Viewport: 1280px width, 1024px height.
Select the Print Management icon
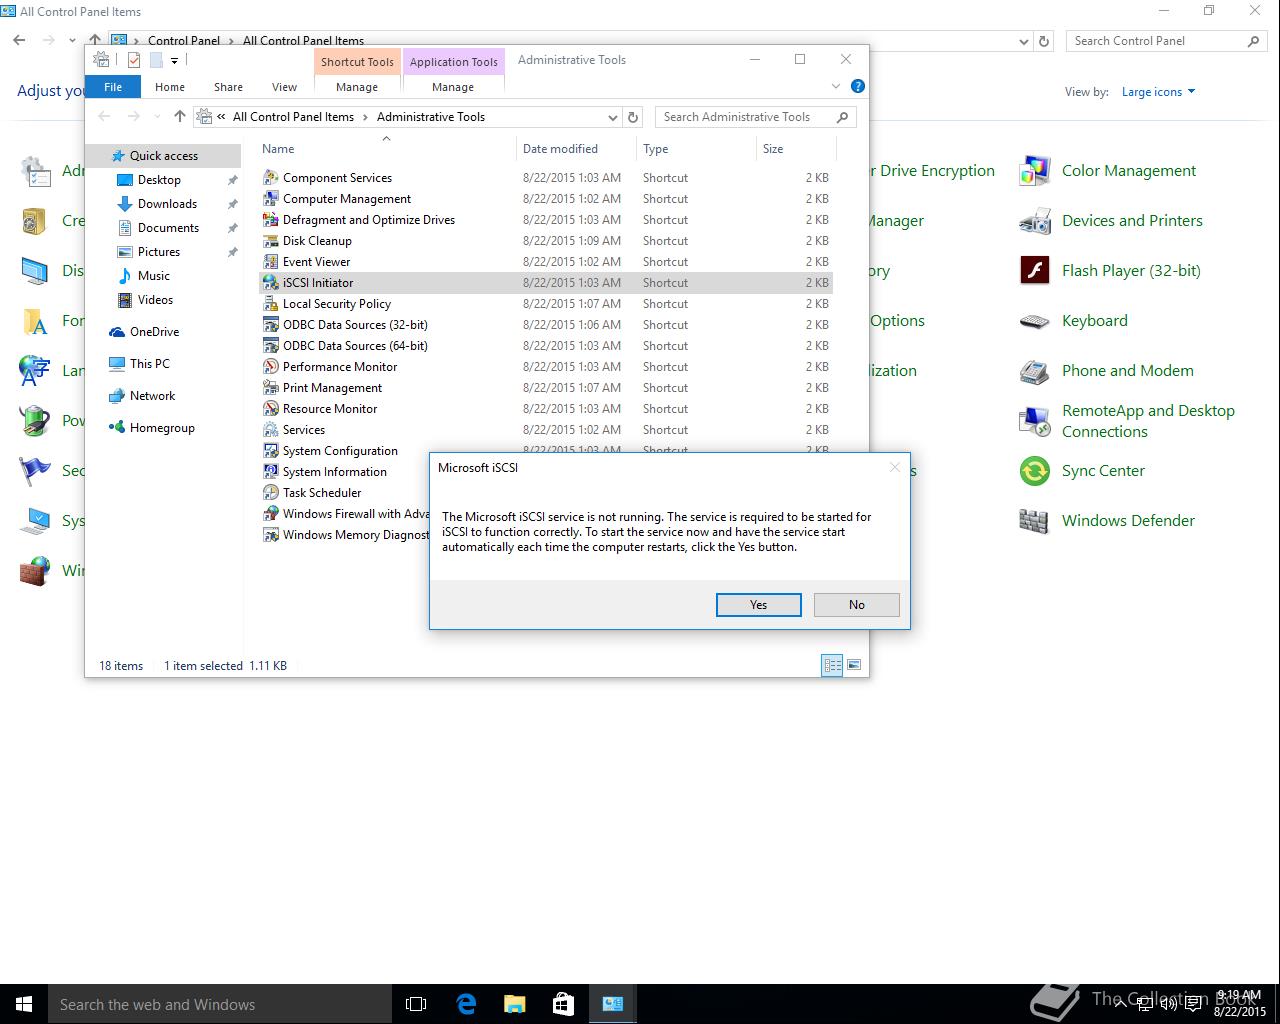tap(270, 388)
